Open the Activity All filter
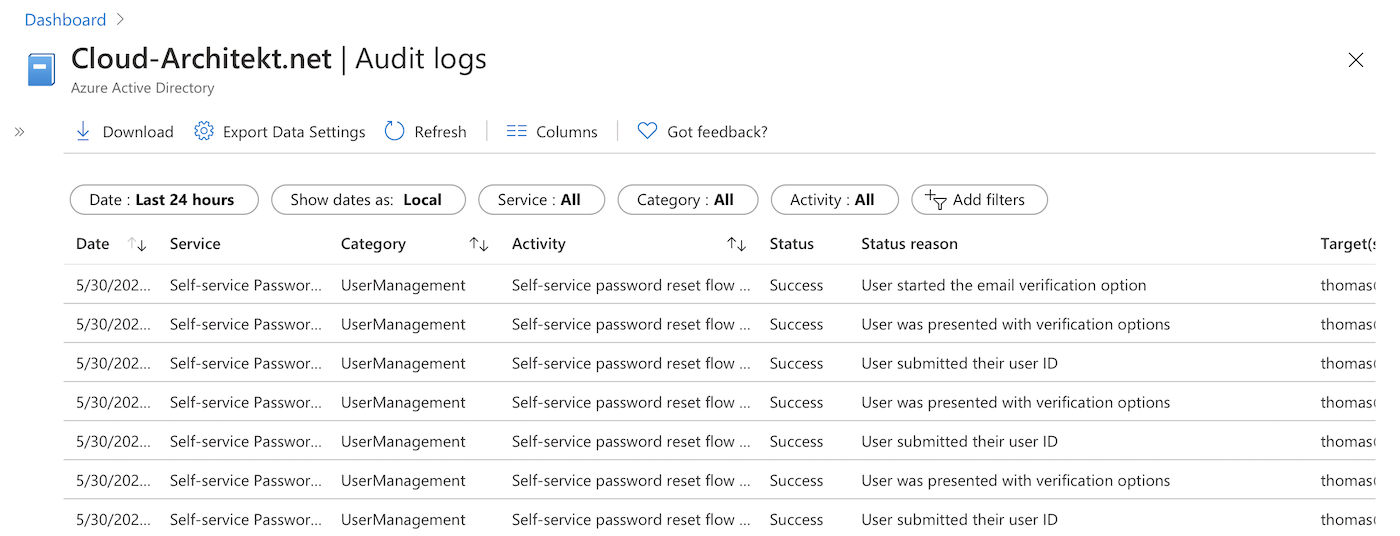This screenshot has width=1400, height=536. 835,200
